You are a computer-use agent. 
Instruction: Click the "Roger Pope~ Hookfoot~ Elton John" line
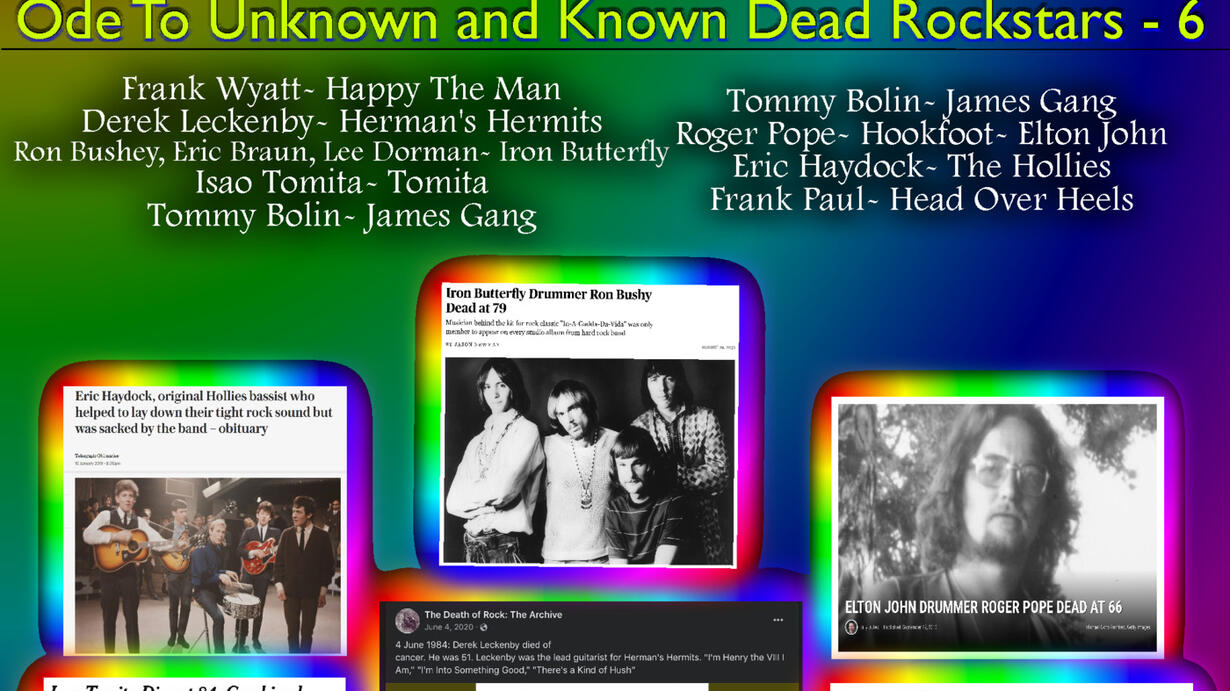point(921,134)
